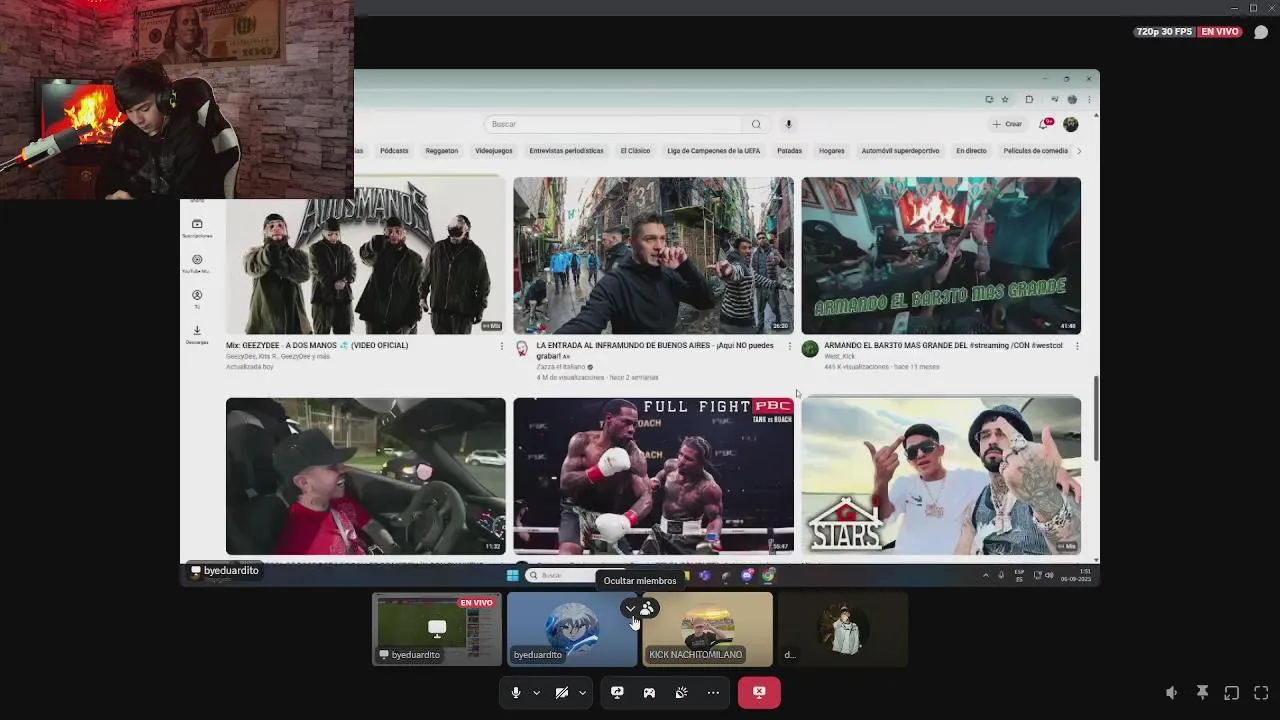The height and width of the screenshot is (720, 1280).
Task: Open options menu for Buenos Aires video
Action: tap(790, 346)
